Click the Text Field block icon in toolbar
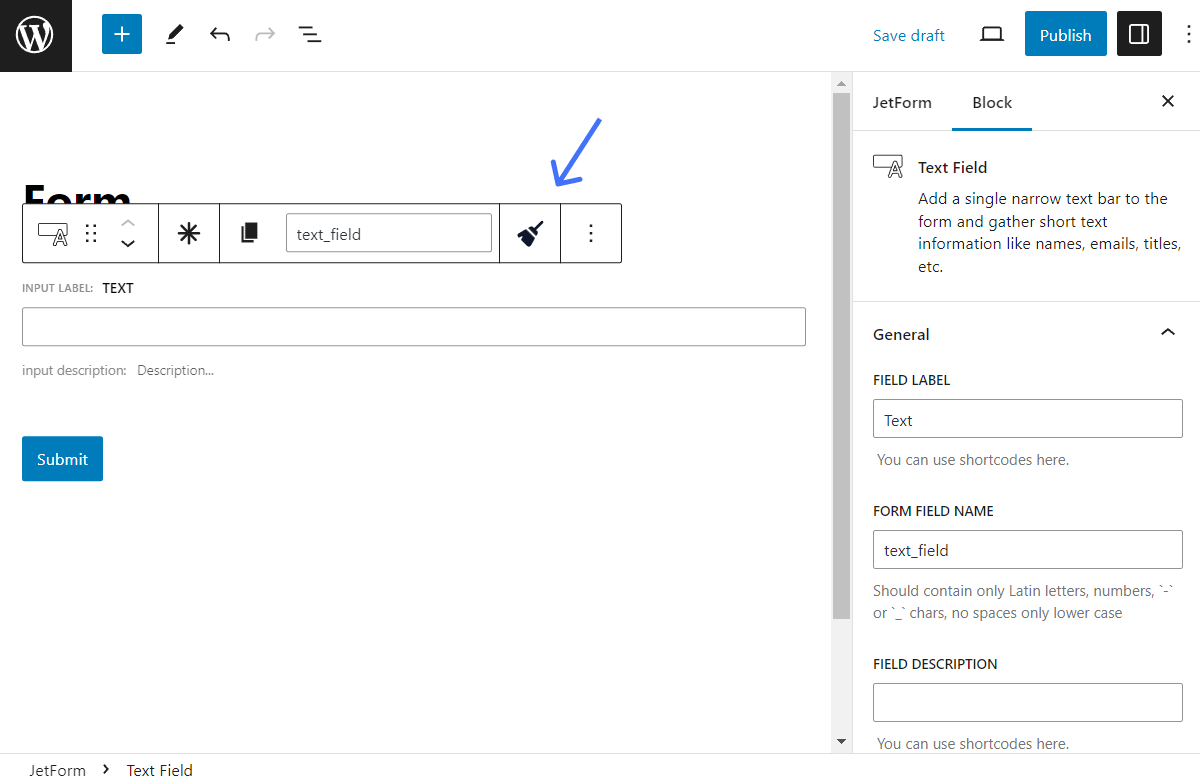Viewport: 1200px width, 780px height. click(51, 232)
